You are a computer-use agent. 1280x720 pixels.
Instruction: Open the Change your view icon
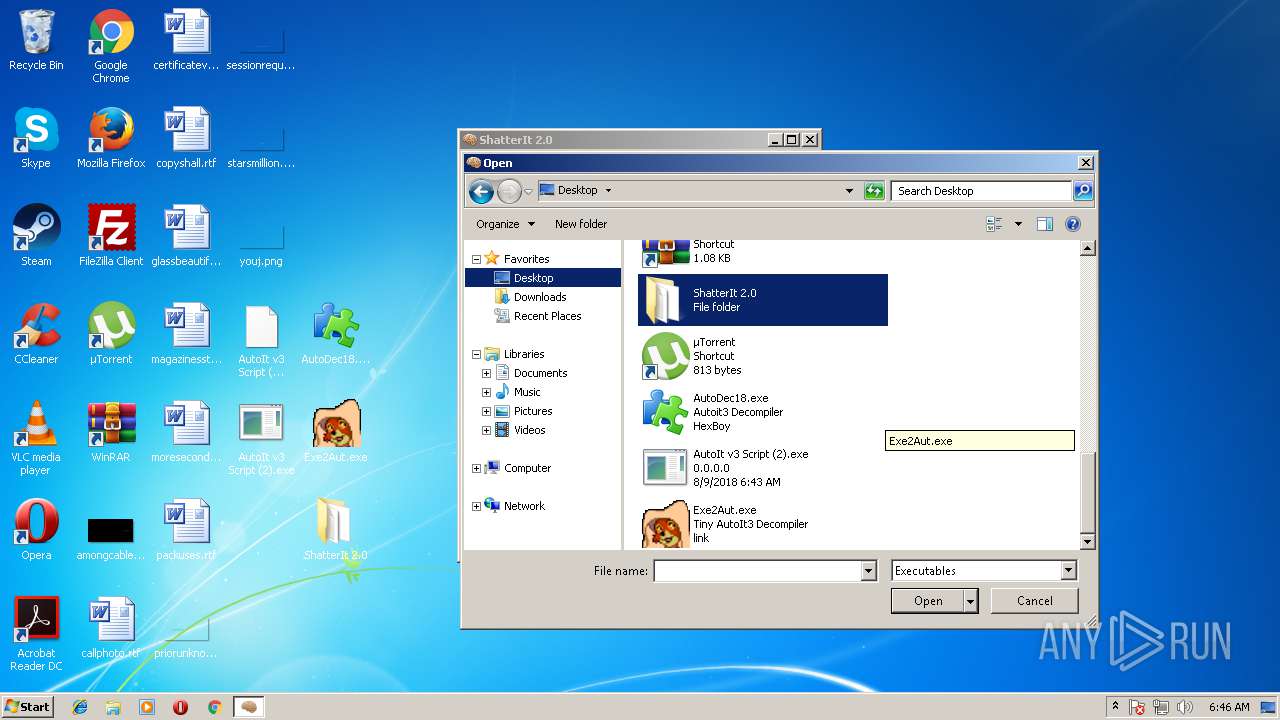click(x=994, y=224)
